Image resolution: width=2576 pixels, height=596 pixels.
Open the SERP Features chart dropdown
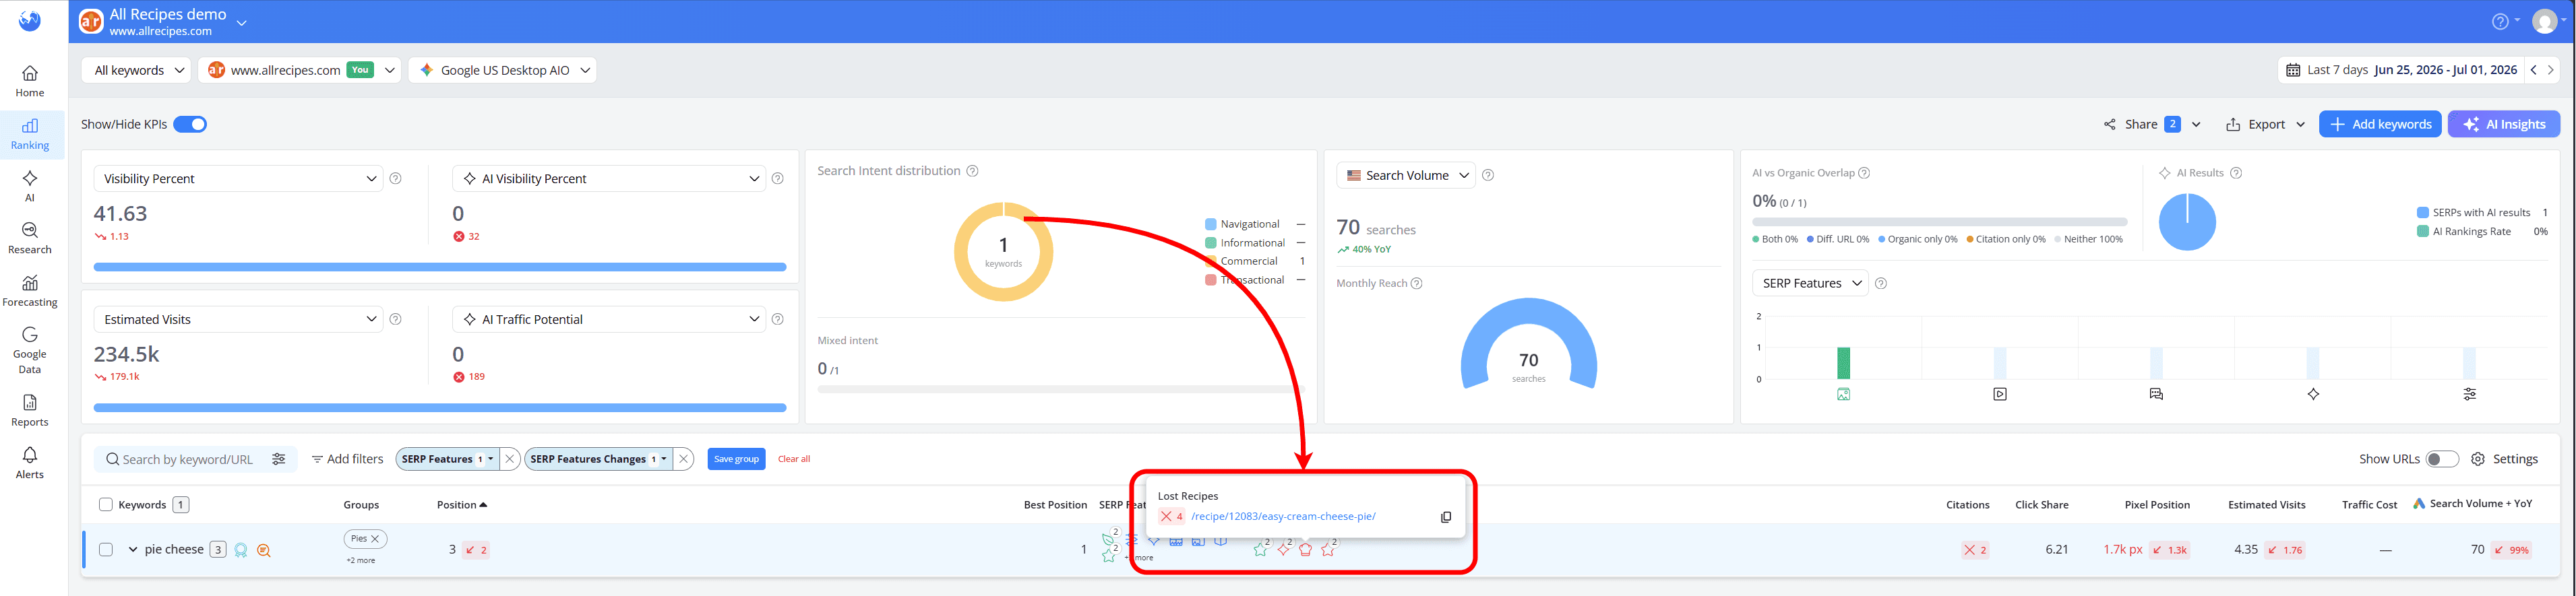(x=1811, y=283)
